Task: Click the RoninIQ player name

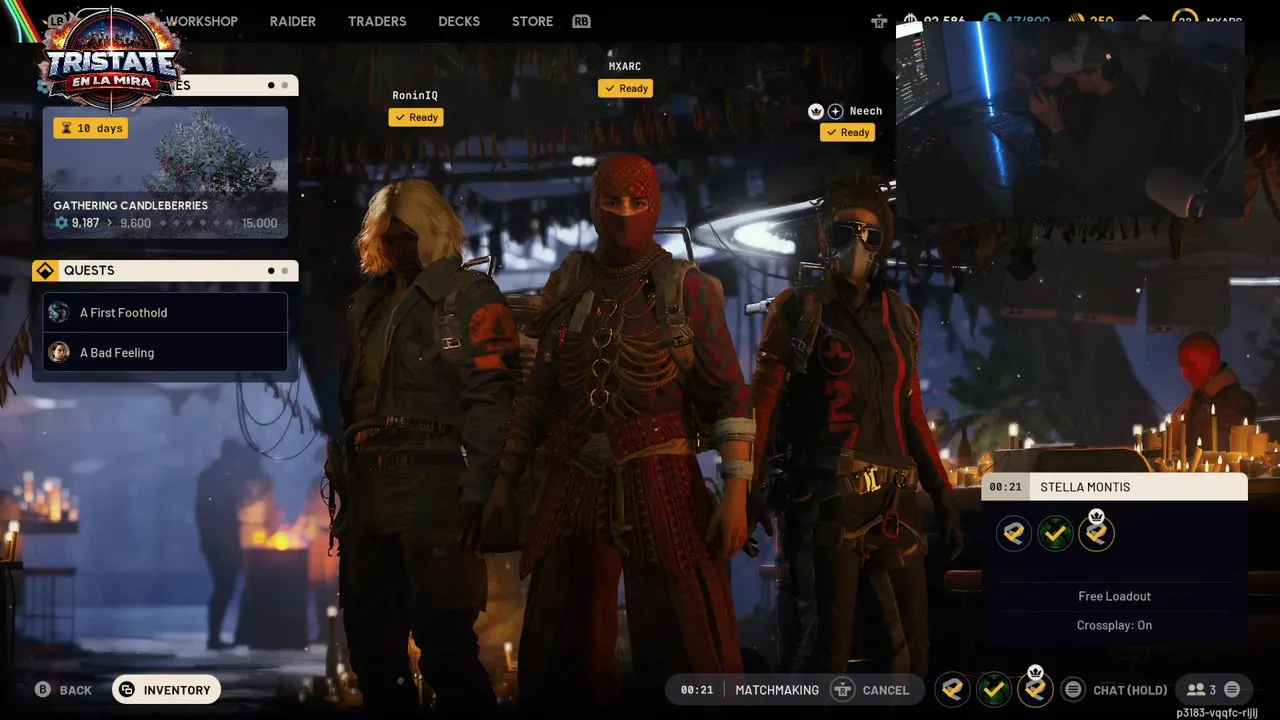Action: (415, 96)
